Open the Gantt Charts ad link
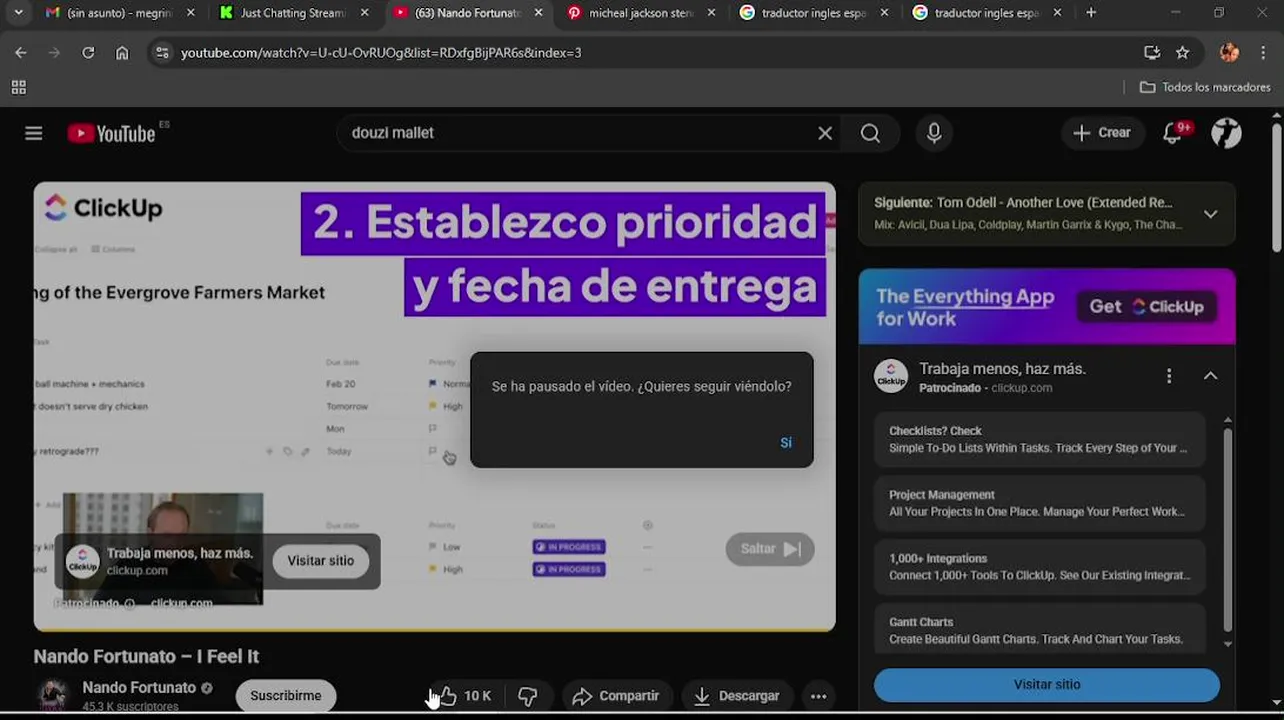 pyautogui.click(x=1040, y=631)
